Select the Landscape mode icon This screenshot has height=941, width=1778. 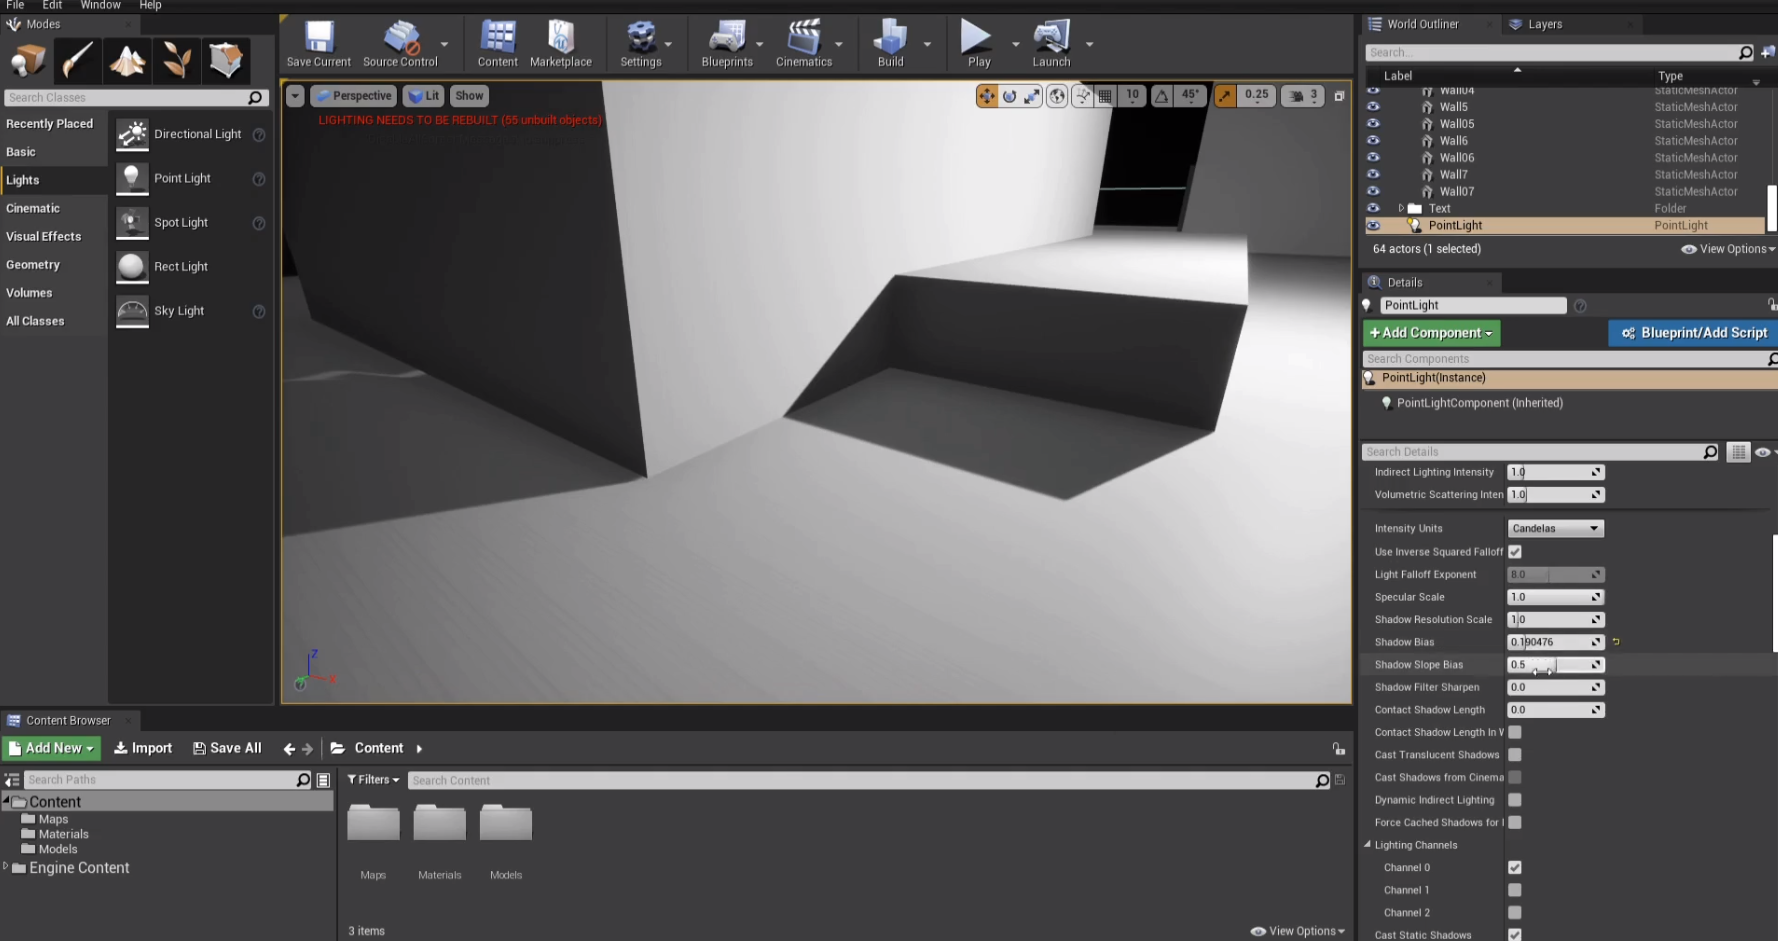[x=127, y=61]
